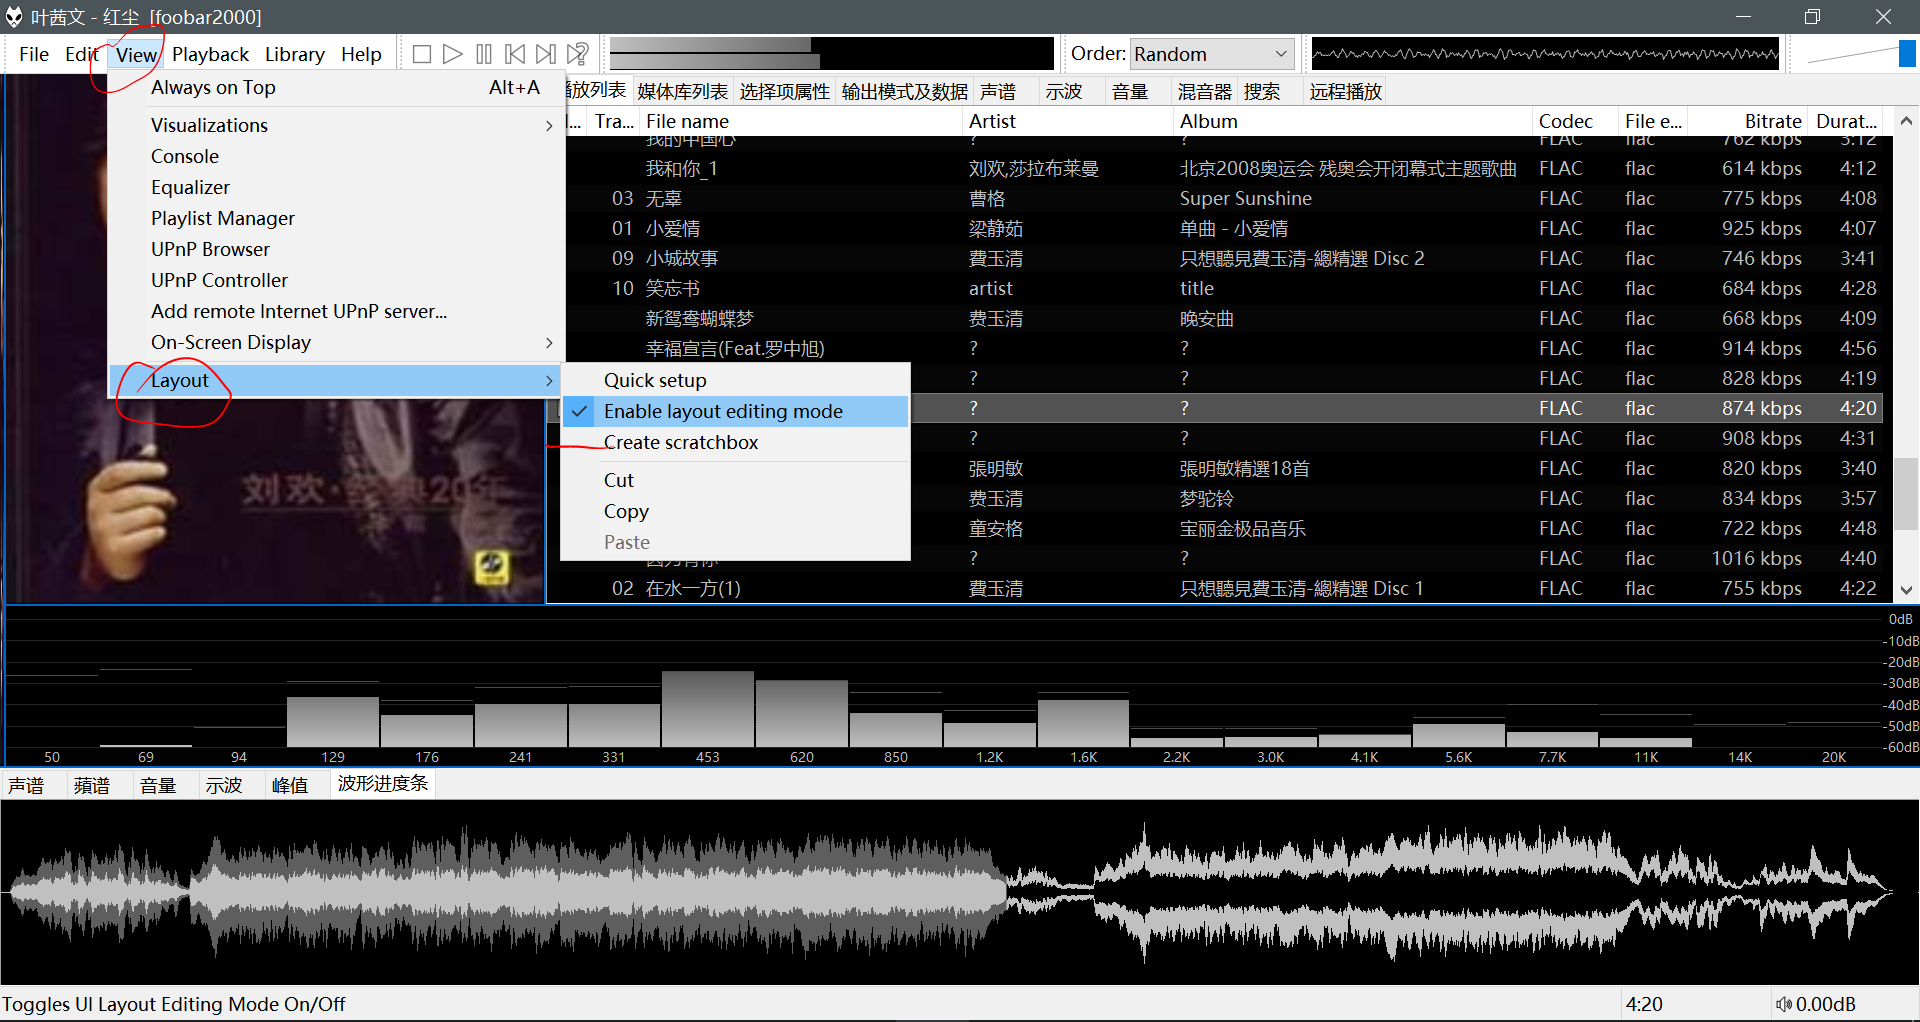Screen dimensions: 1920x1022
Task: Switch to the 波形进度条 tab at bottom
Action: (382, 784)
